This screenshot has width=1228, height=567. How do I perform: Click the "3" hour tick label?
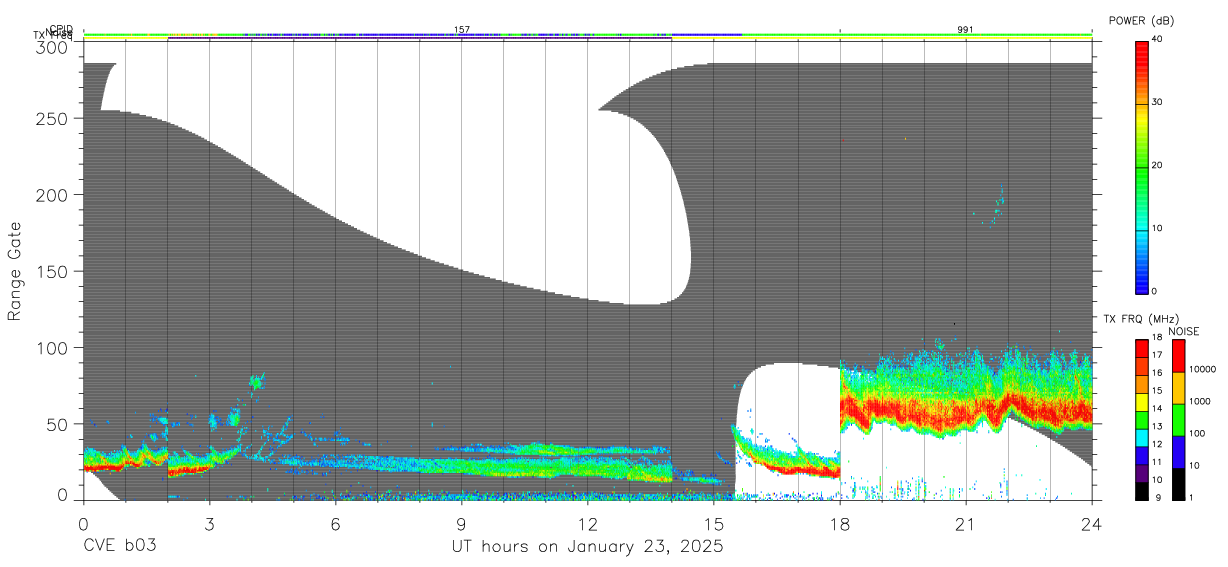[209, 523]
